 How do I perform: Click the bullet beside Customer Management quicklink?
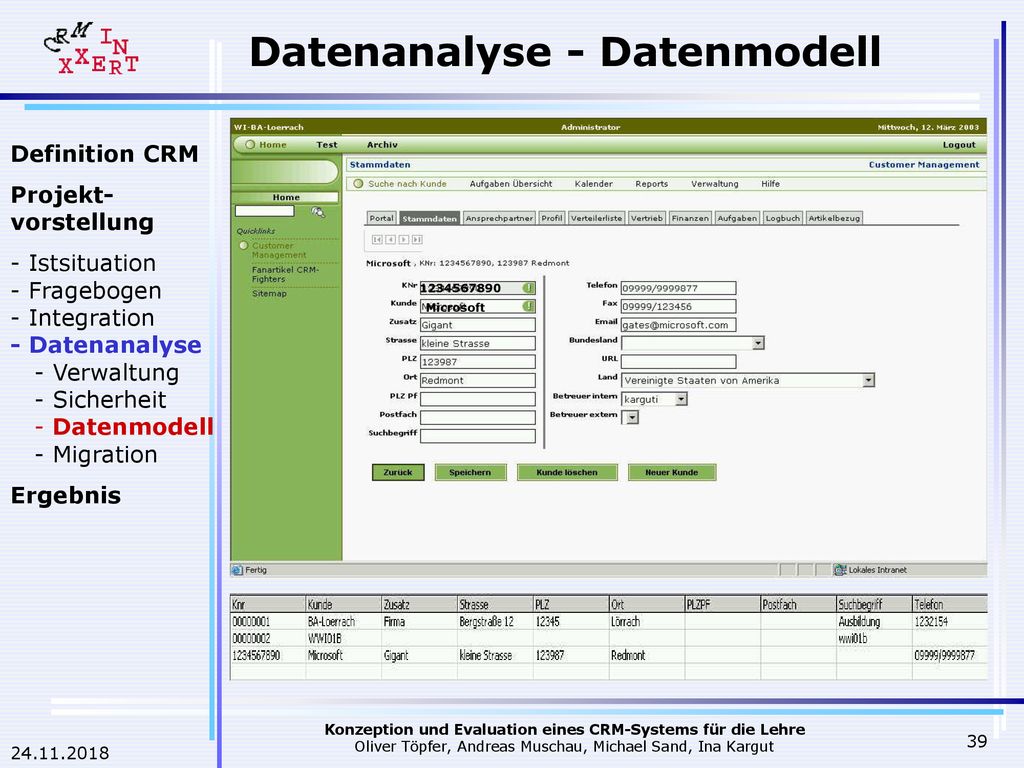click(244, 246)
